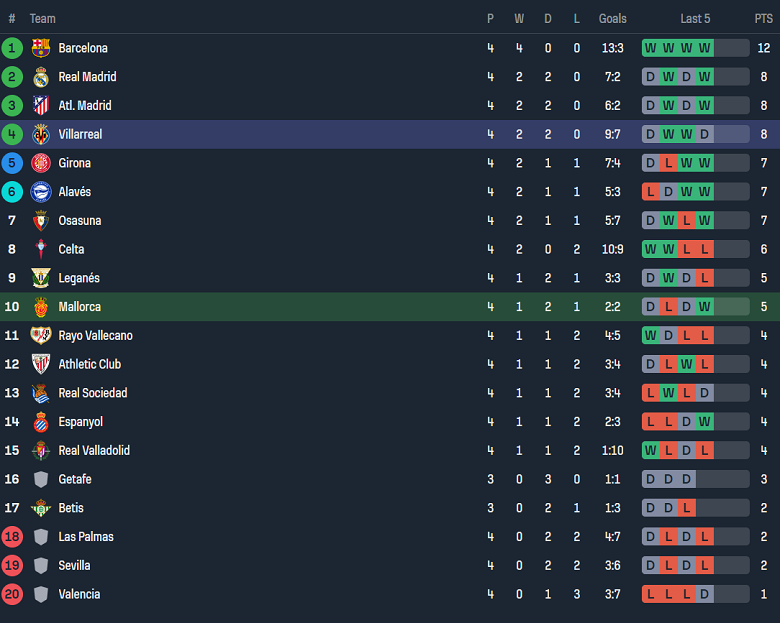Click the Athletic Club crest icon

pos(41,365)
